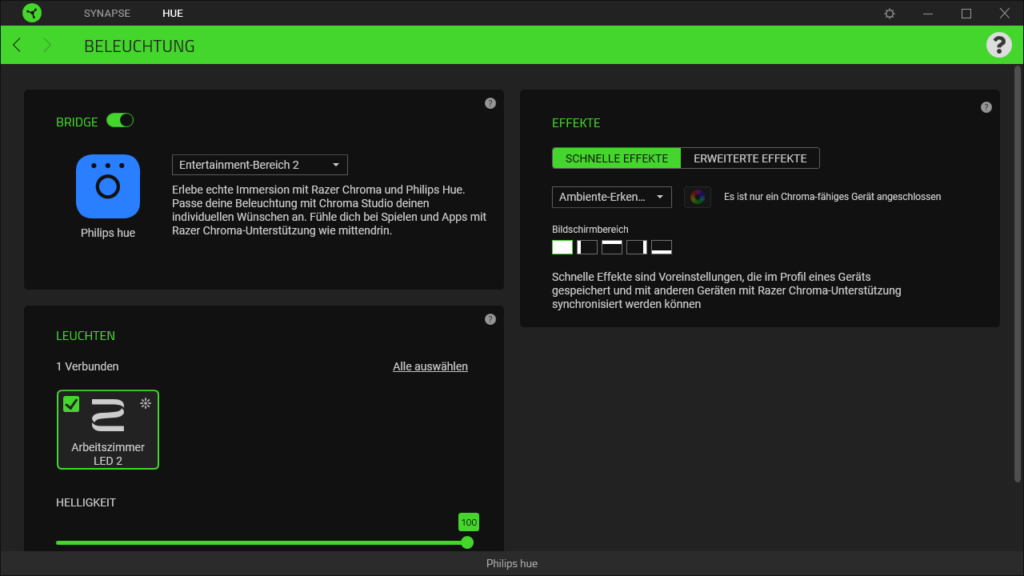Image resolution: width=1024 pixels, height=576 pixels.
Task: Switch to Erweiterte Effekte tab
Action: tap(750, 158)
